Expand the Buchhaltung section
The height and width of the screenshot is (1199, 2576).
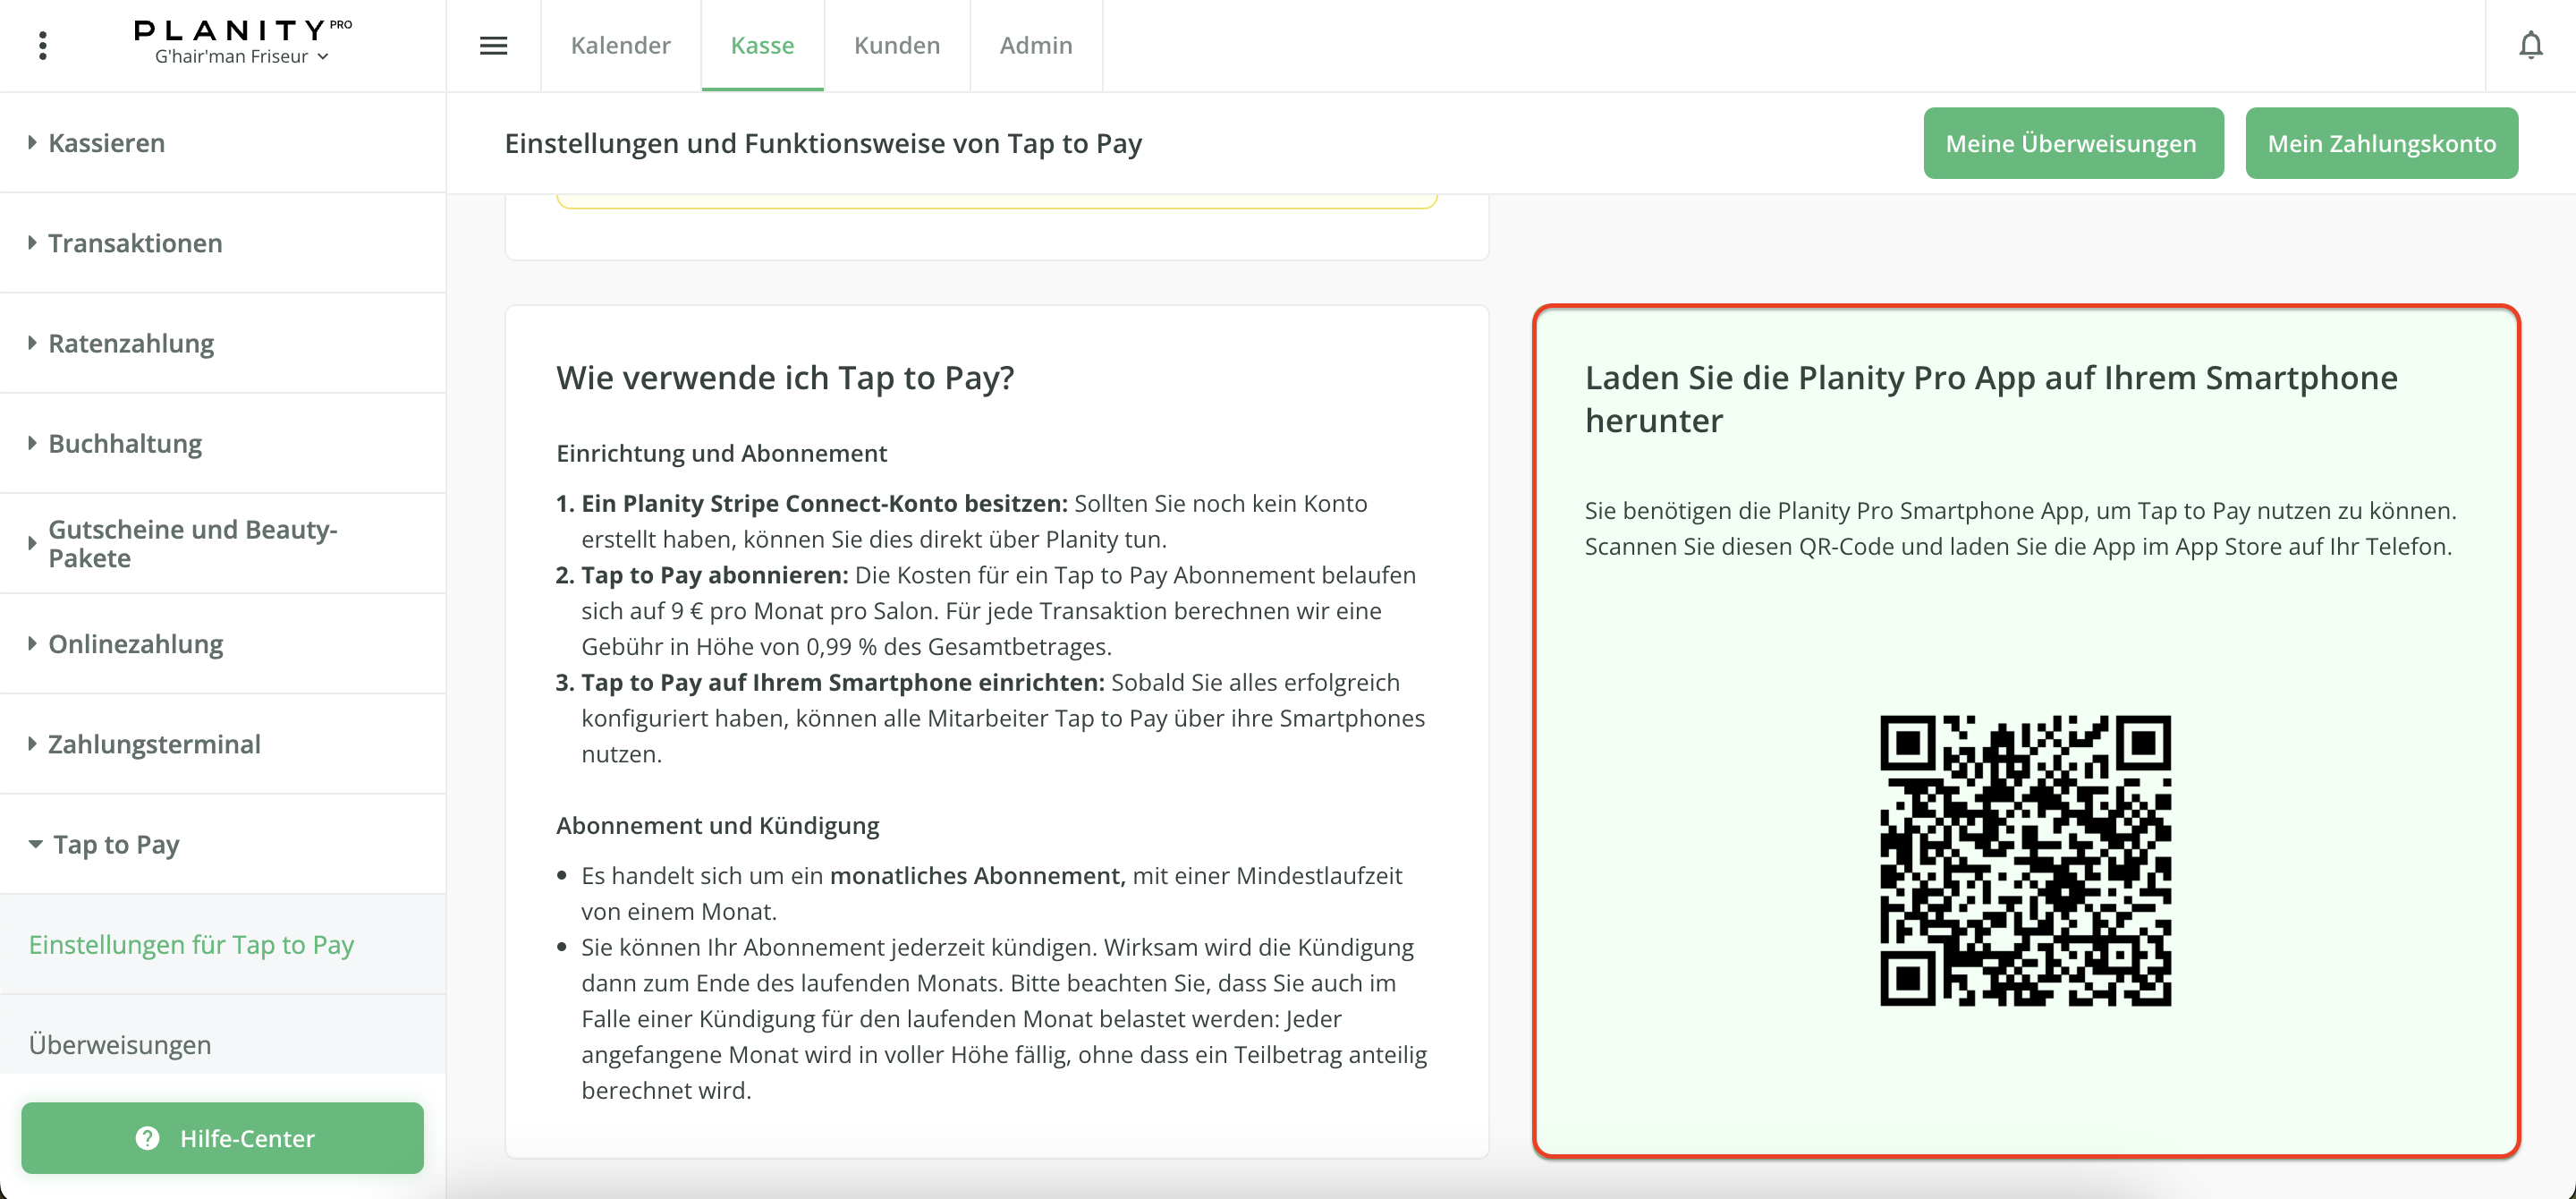pyautogui.click(x=124, y=443)
